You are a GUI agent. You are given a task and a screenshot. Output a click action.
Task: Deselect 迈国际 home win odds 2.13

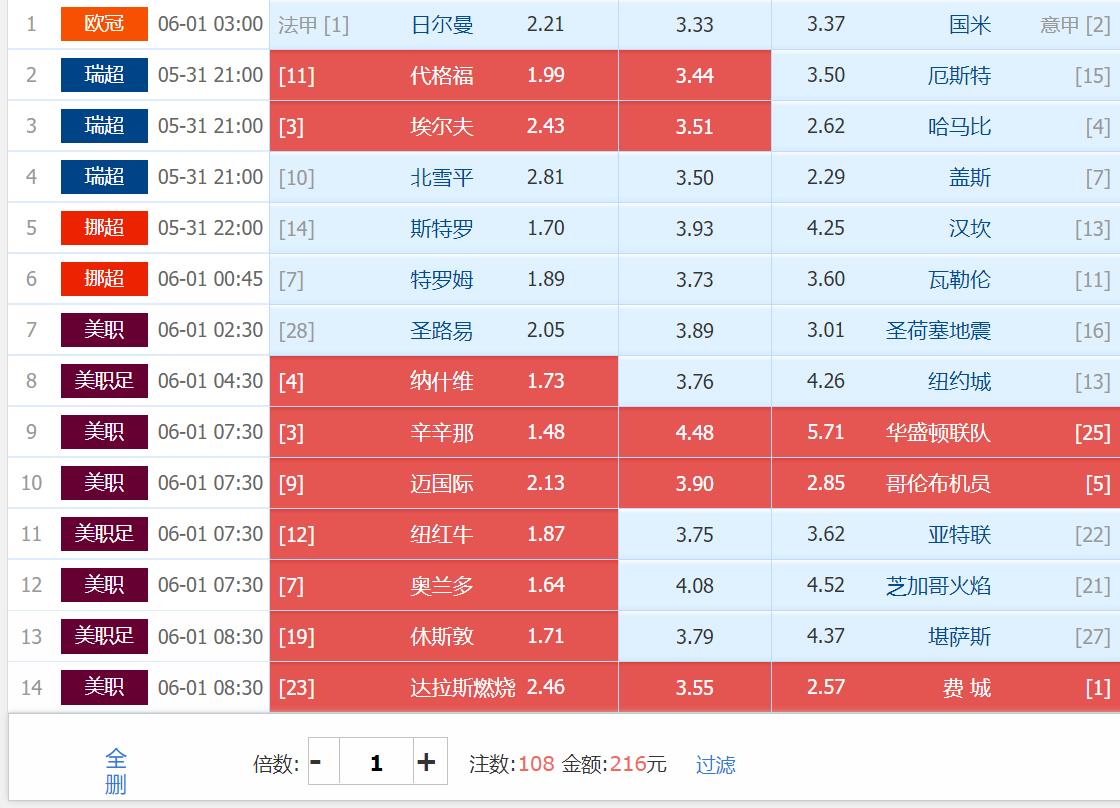pos(444,483)
